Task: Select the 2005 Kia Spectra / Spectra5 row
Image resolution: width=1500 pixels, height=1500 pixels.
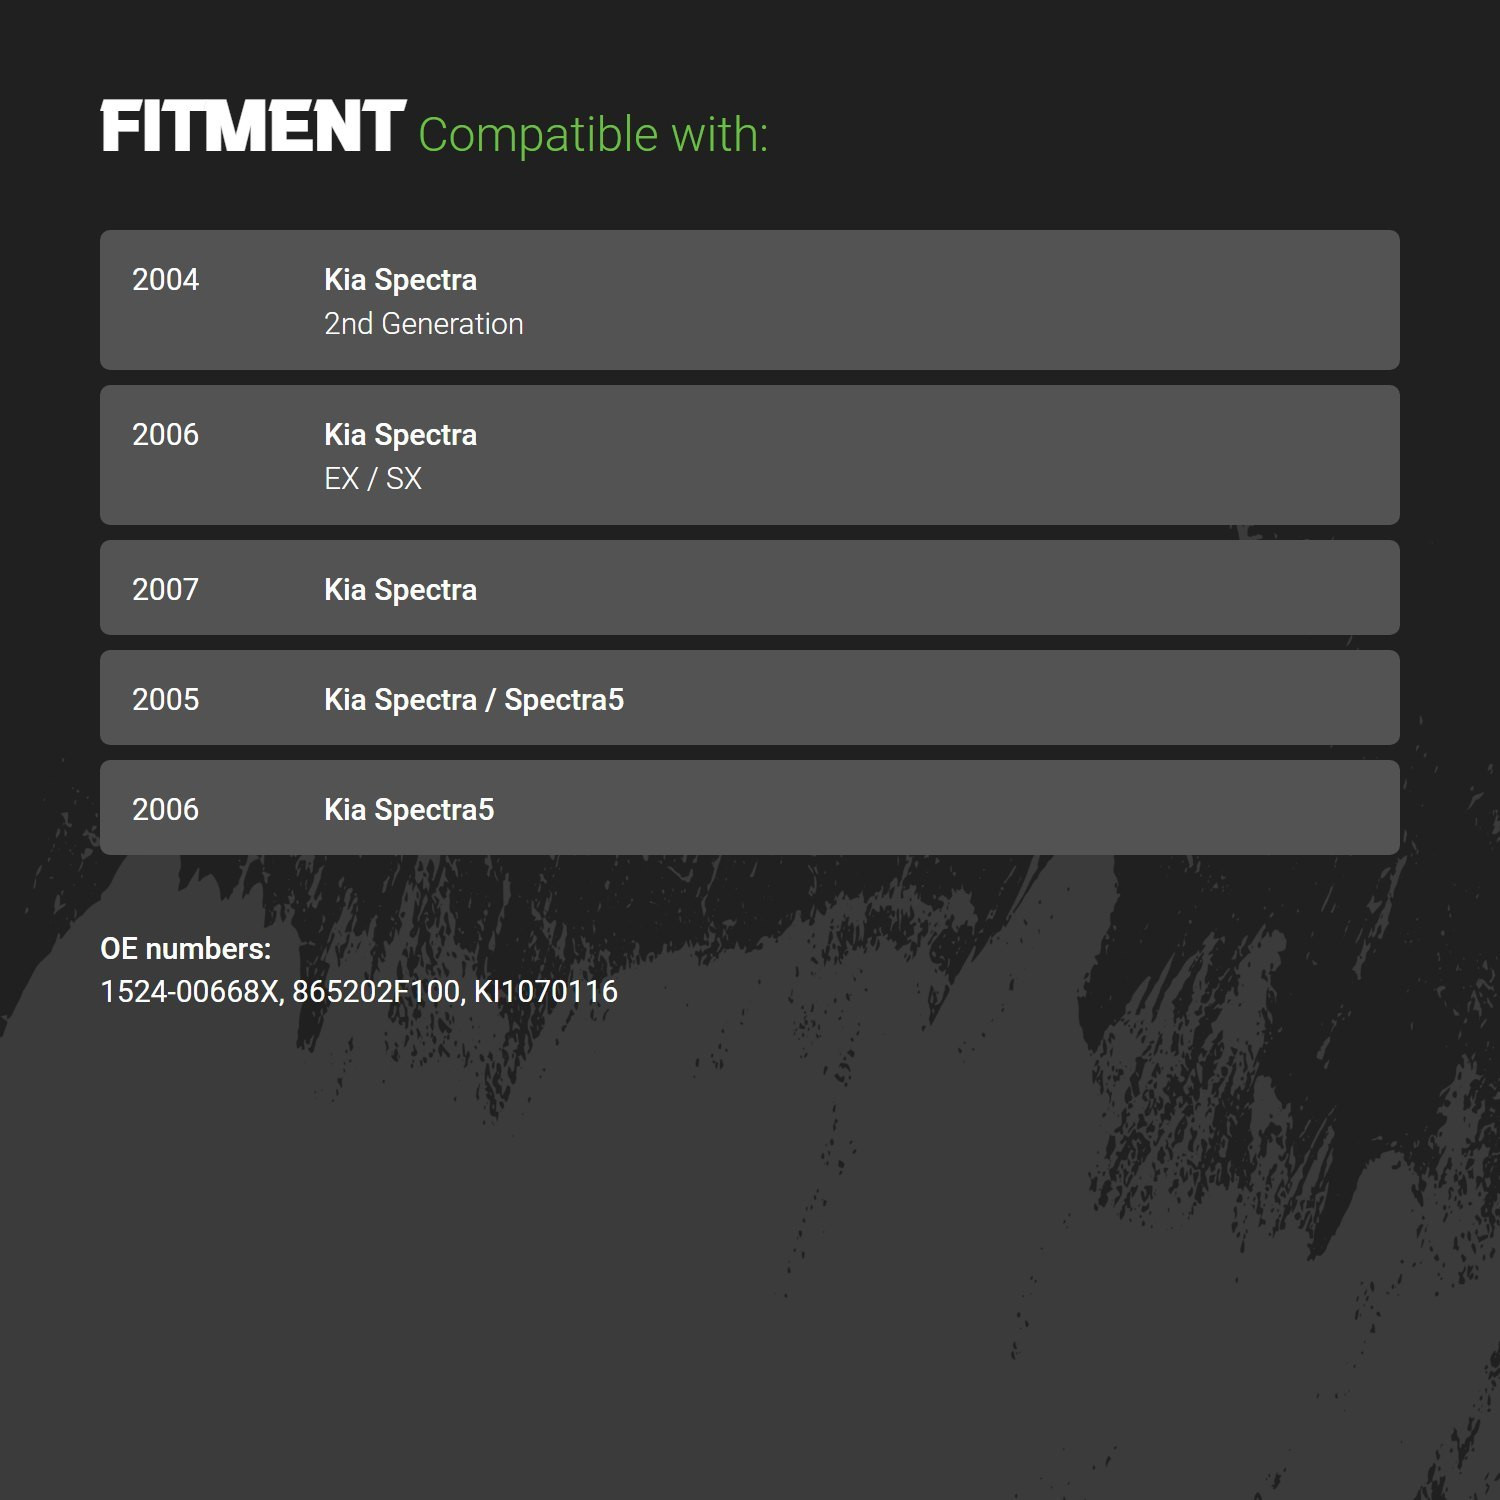Action: tap(750, 698)
